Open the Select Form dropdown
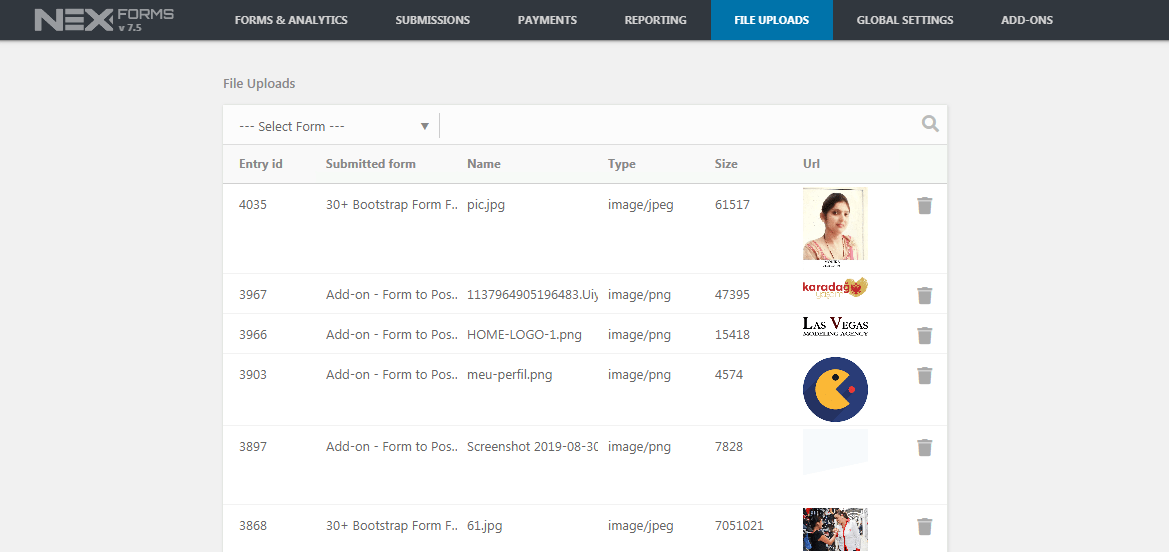 (333, 126)
